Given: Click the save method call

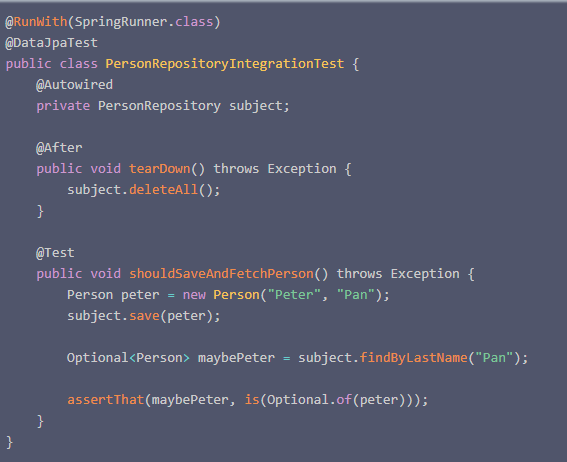Looking at the screenshot, I should 144,316.
